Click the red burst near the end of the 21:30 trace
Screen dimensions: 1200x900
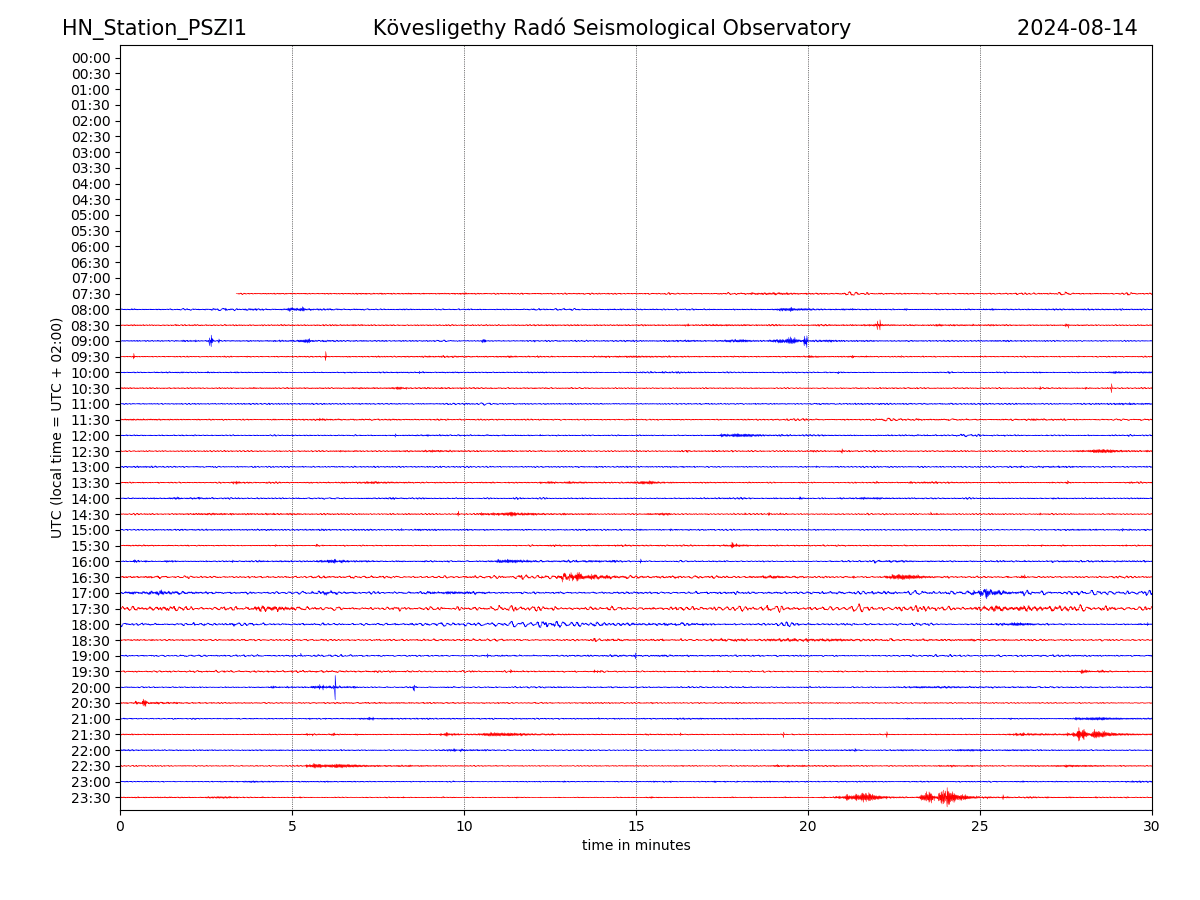[x=1082, y=734]
